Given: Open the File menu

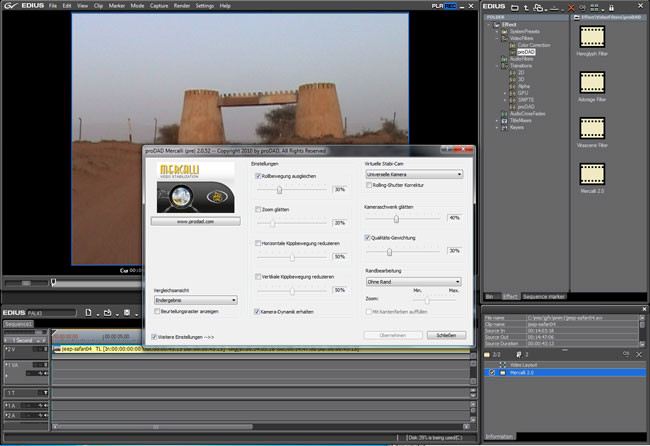Looking at the screenshot, I should click(x=53, y=6).
